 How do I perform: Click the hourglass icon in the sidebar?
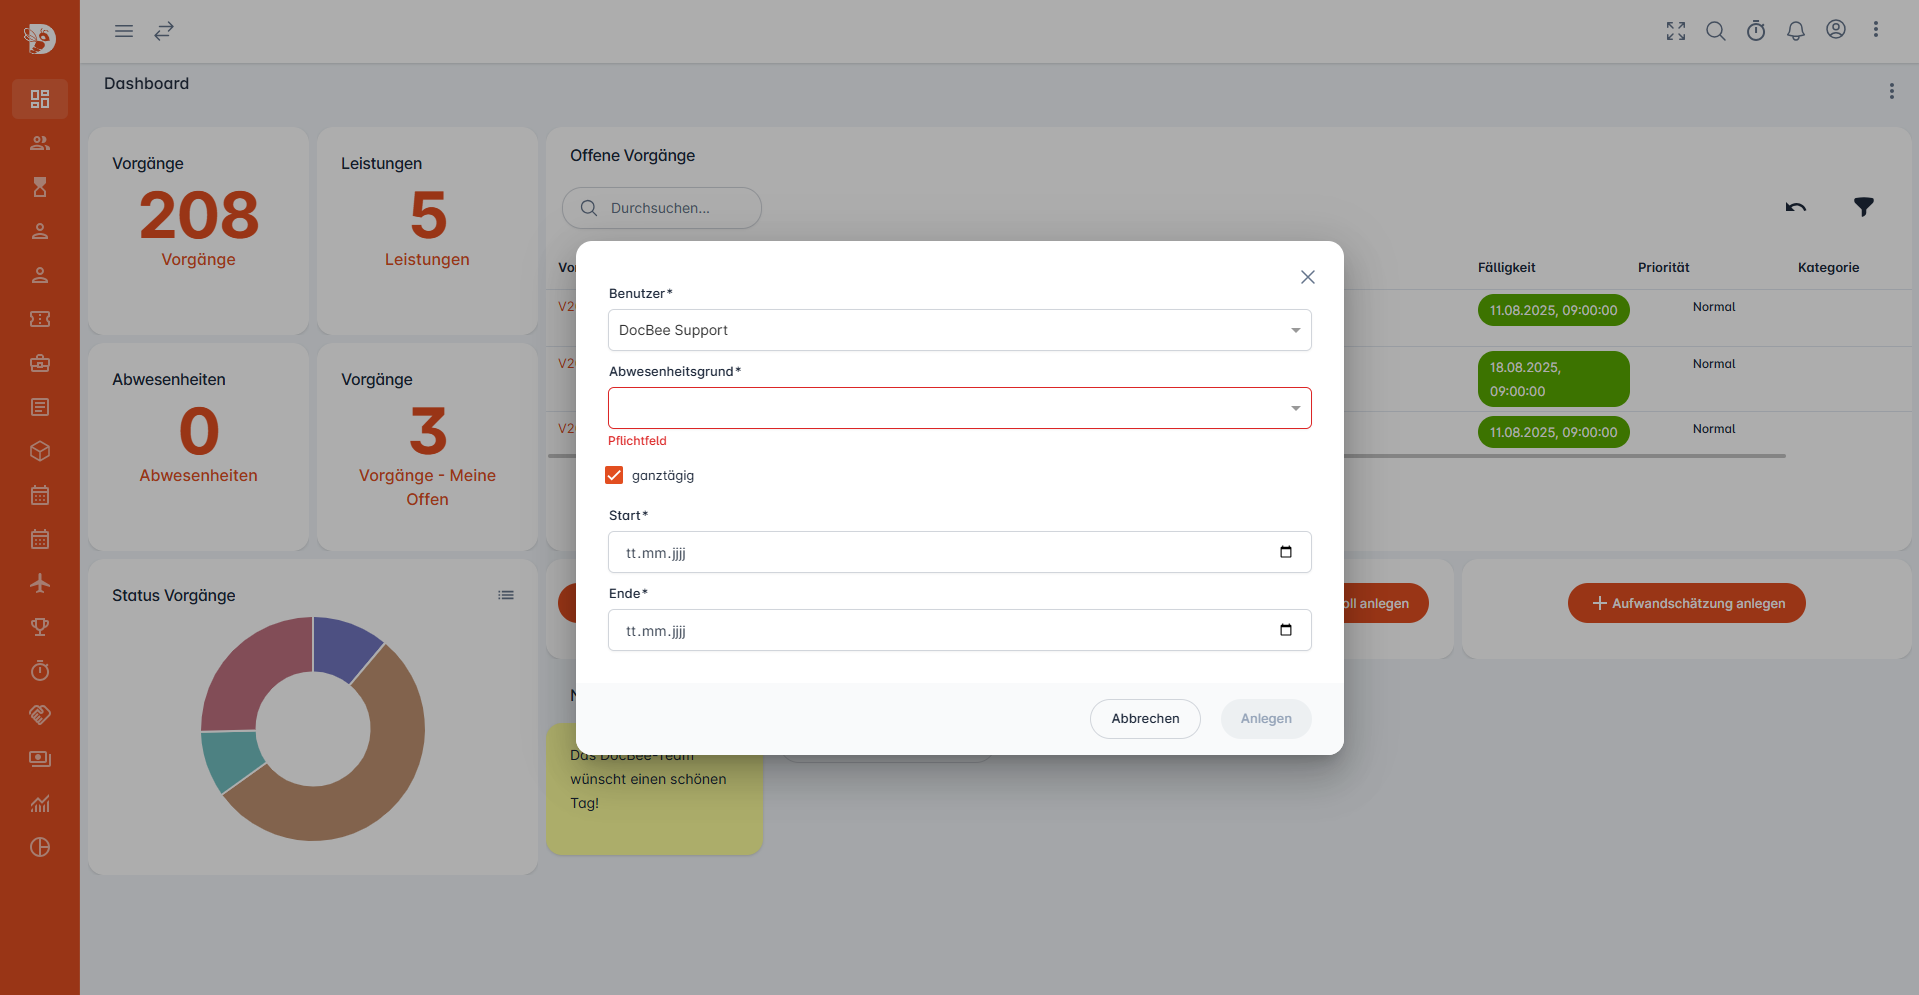pos(40,187)
